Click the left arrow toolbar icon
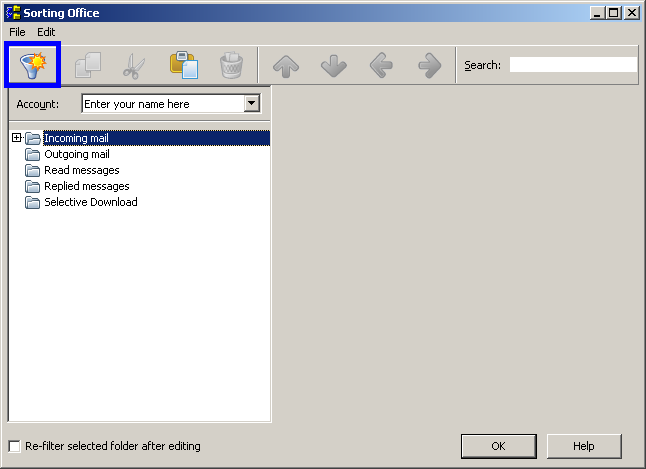This screenshot has width=646, height=469. click(x=381, y=65)
